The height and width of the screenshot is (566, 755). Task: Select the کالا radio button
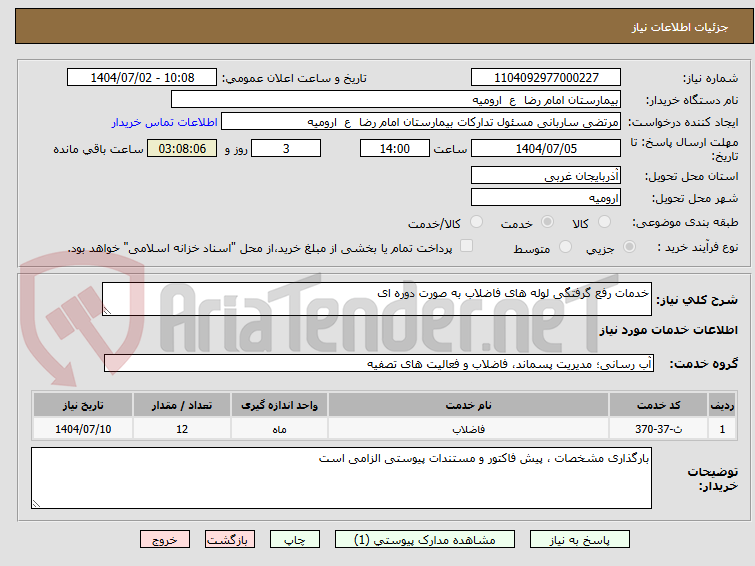[604, 222]
